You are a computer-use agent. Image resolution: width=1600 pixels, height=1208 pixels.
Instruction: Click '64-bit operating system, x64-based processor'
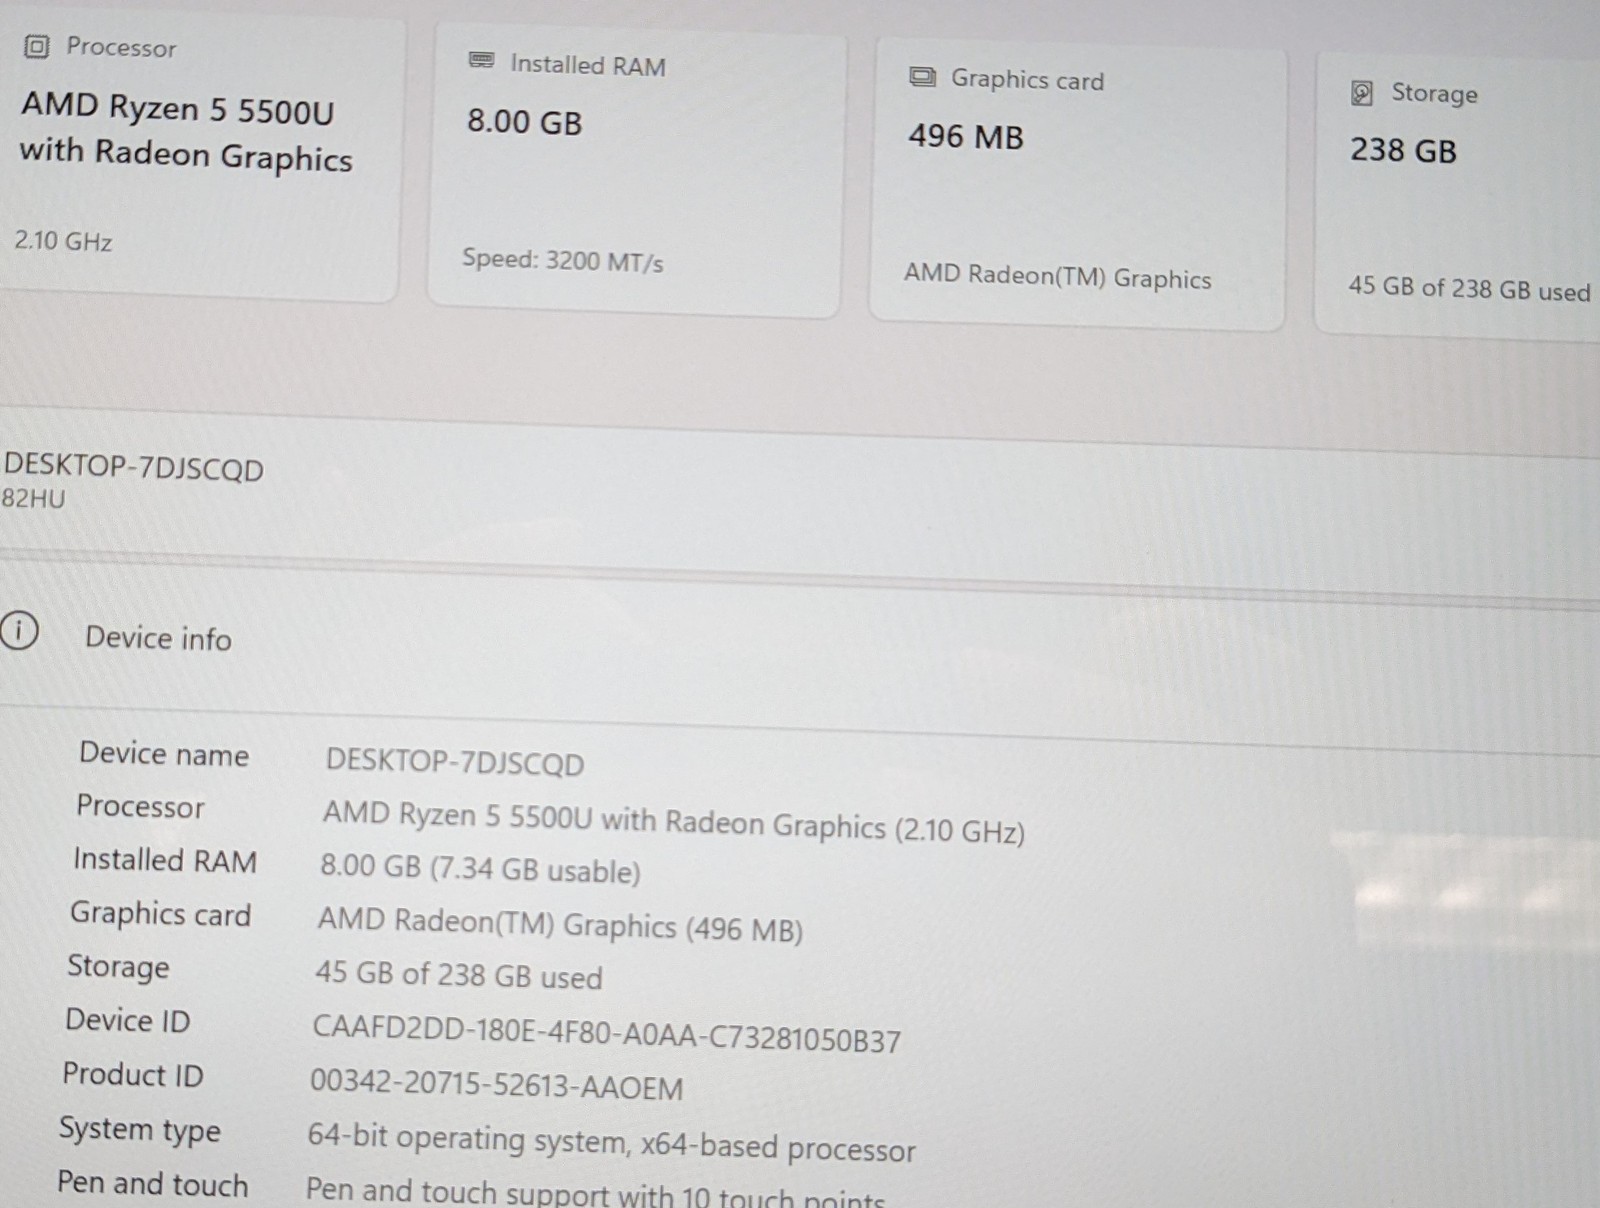(x=611, y=1143)
